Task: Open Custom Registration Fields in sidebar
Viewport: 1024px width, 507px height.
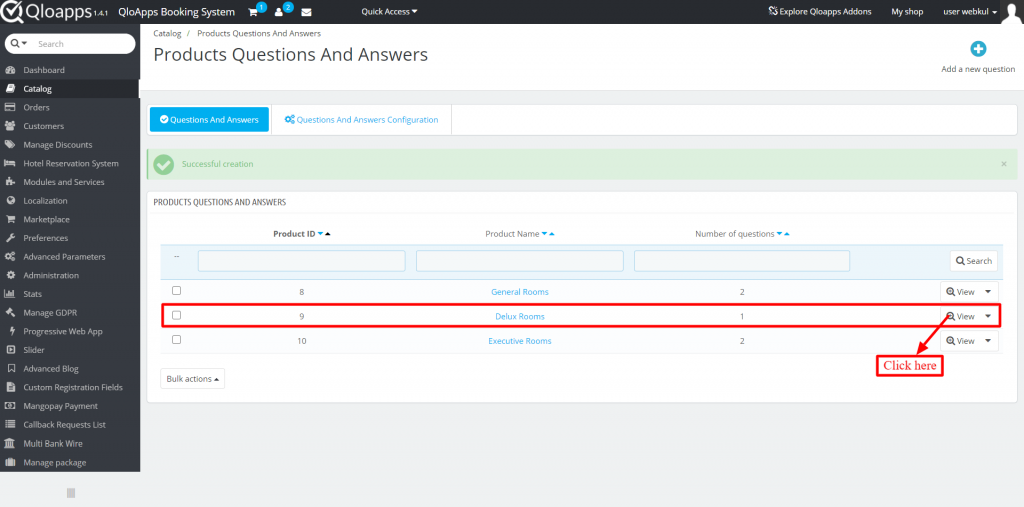Action: tap(72, 387)
